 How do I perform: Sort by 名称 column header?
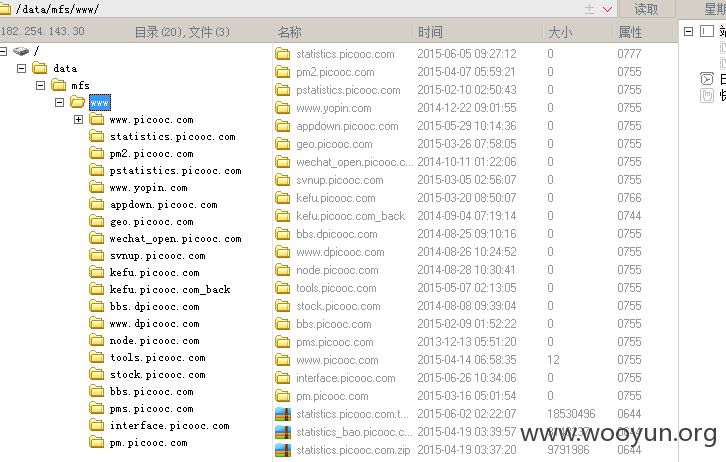tap(289, 32)
